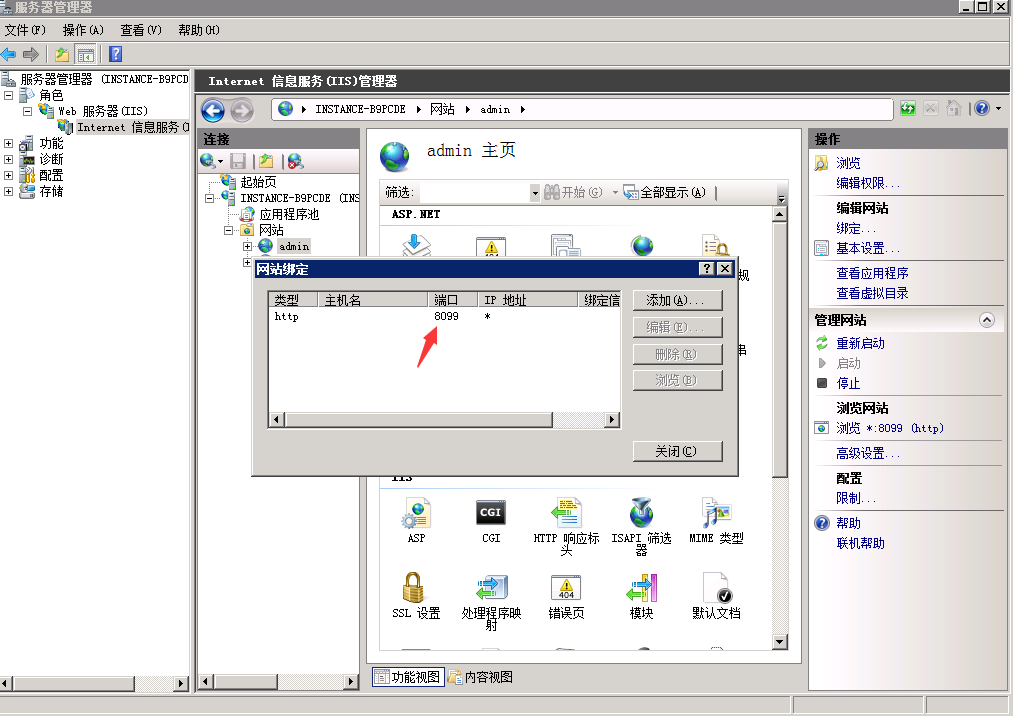Click the home icon beside the address bar
The image size is (1013, 716).
(954, 109)
